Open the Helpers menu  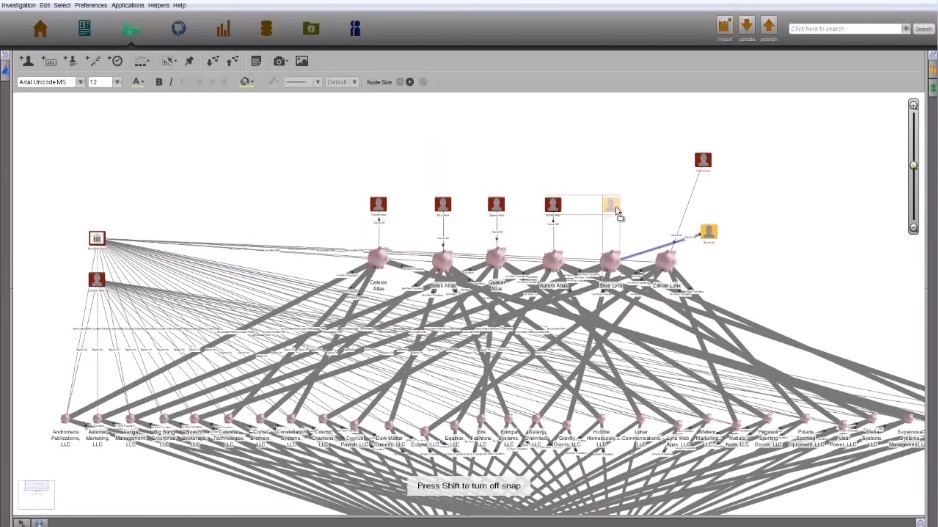coord(159,5)
